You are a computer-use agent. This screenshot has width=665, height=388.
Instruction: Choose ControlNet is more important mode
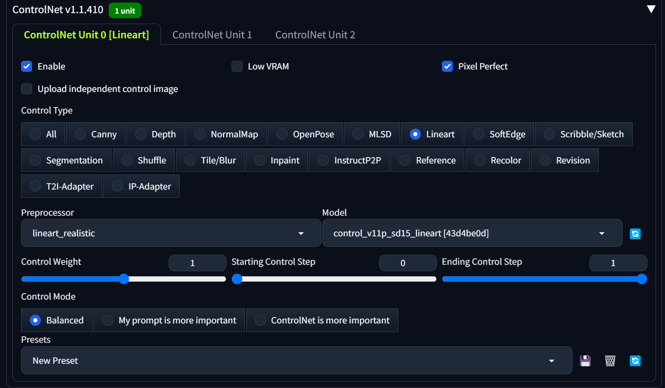tap(322, 320)
